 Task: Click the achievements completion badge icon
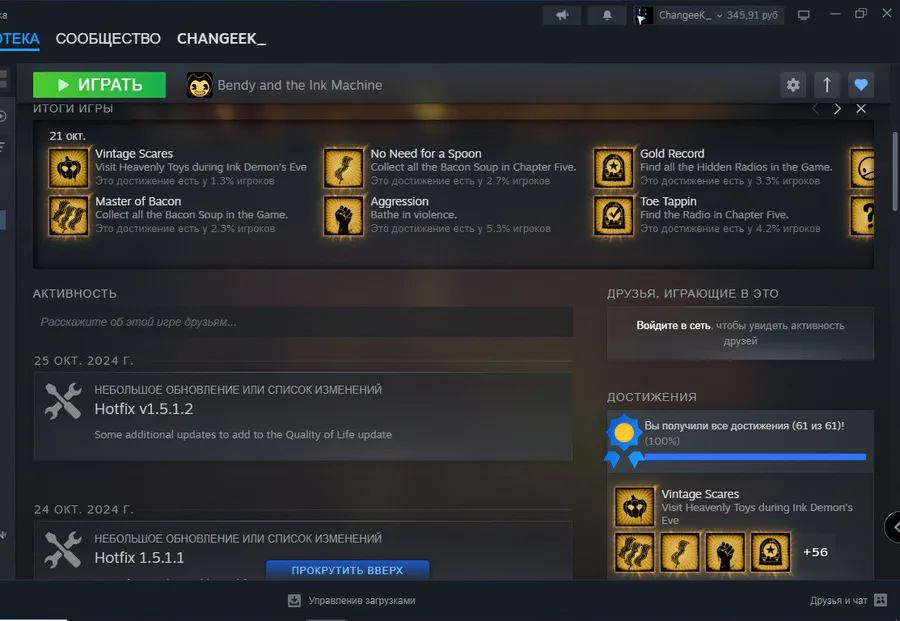pos(624,440)
